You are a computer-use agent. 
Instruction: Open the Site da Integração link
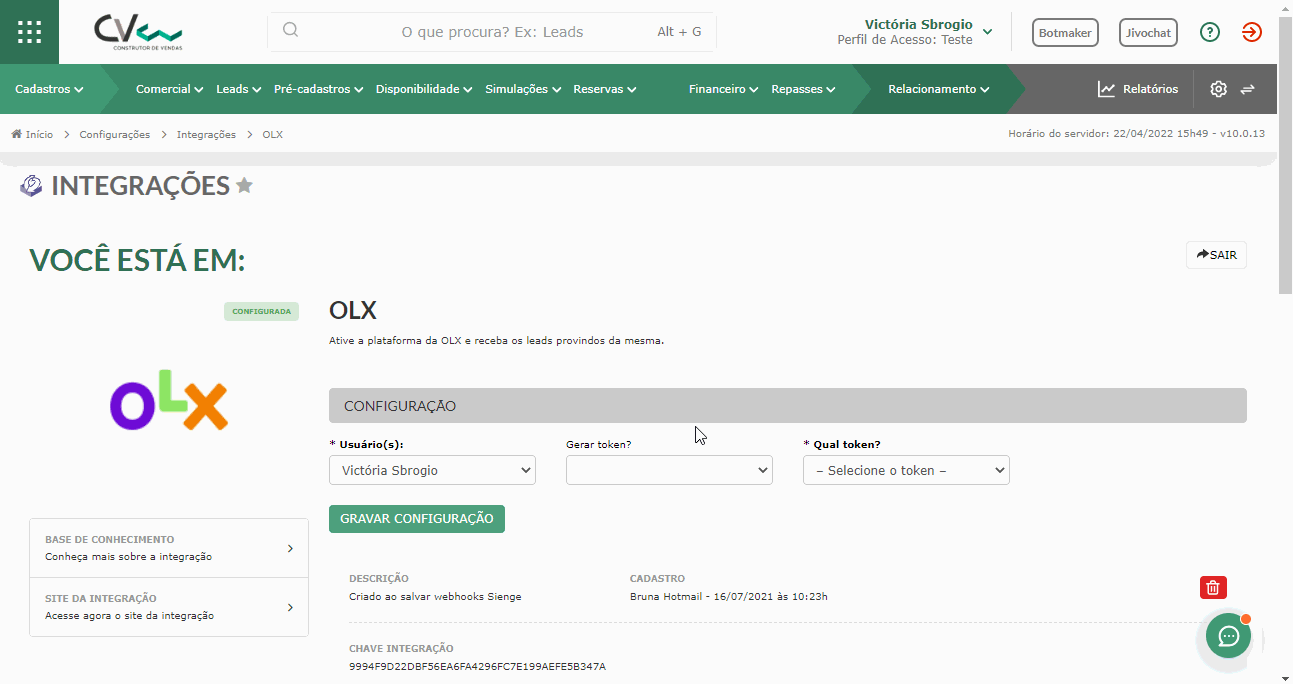pyautogui.click(x=169, y=607)
